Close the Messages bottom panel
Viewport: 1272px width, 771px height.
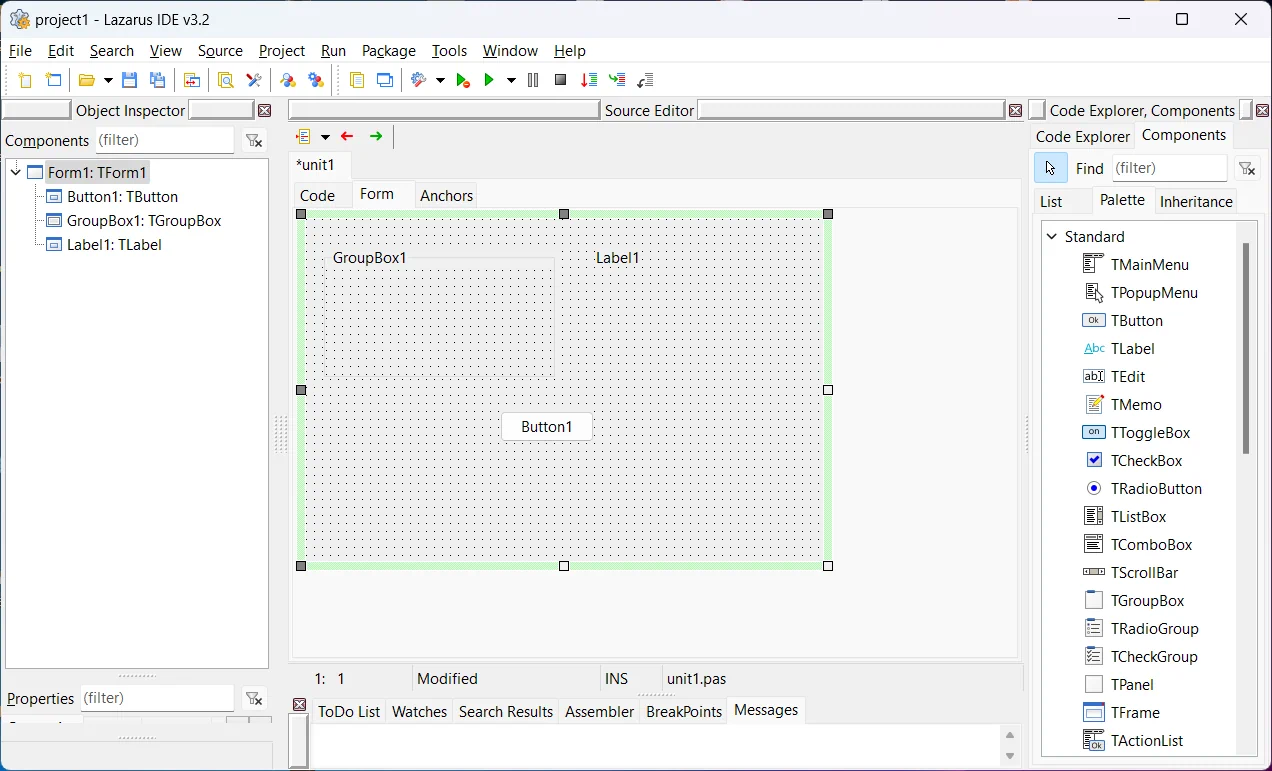tap(299, 704)
